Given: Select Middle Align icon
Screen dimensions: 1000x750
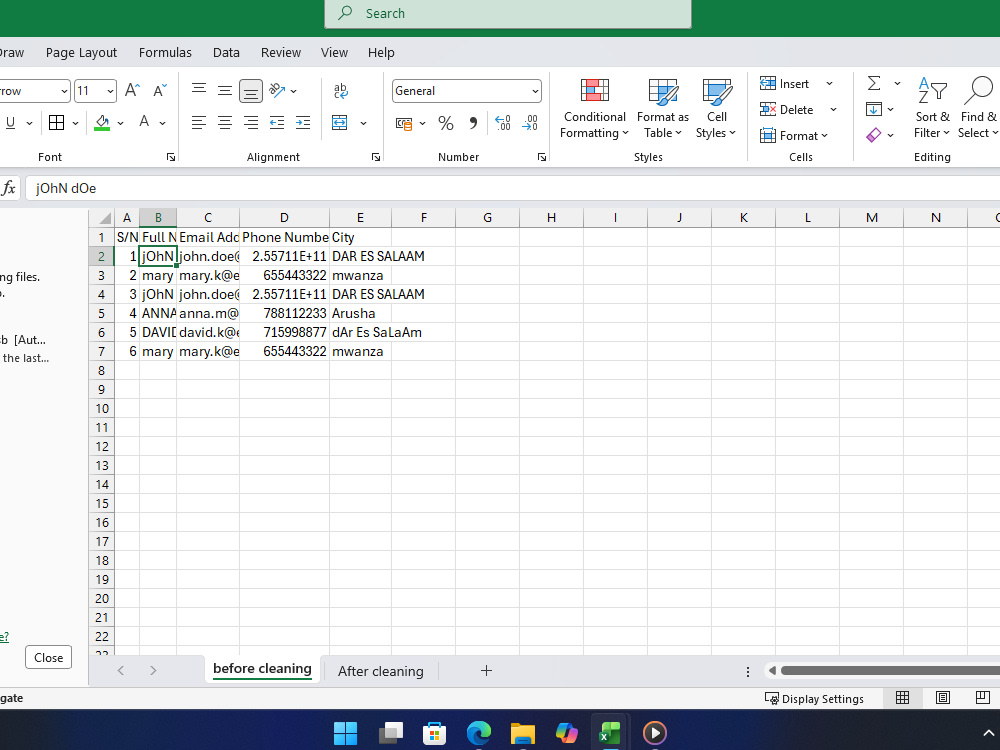Looking at the screenshot, I should [x=224, y=91].
